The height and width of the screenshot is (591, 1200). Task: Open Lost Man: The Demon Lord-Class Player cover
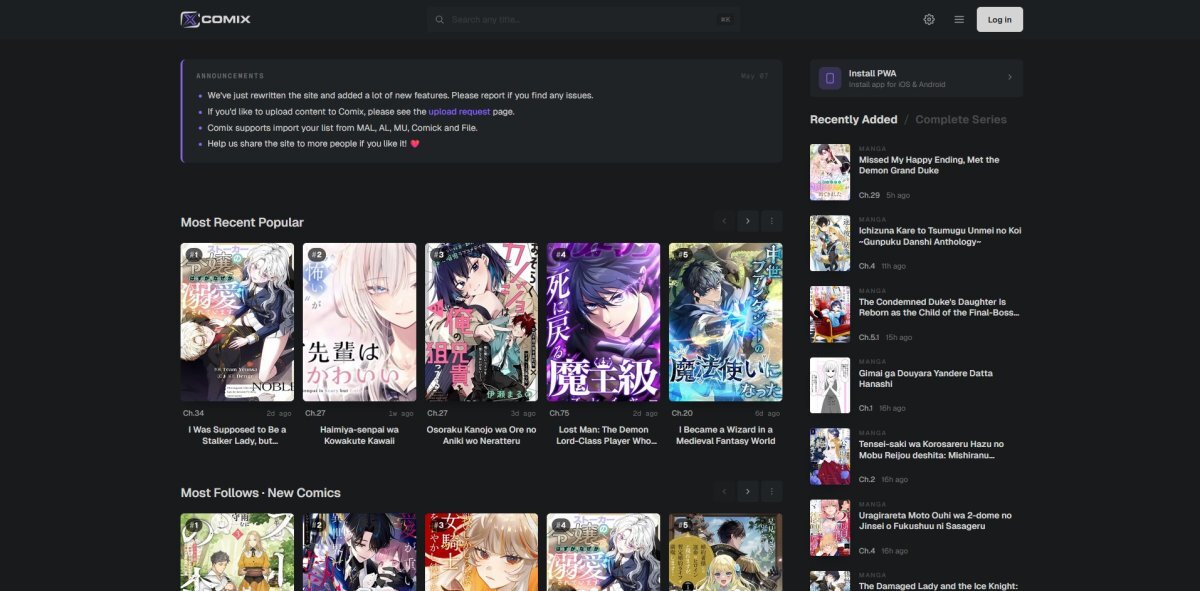click(603, 322)
